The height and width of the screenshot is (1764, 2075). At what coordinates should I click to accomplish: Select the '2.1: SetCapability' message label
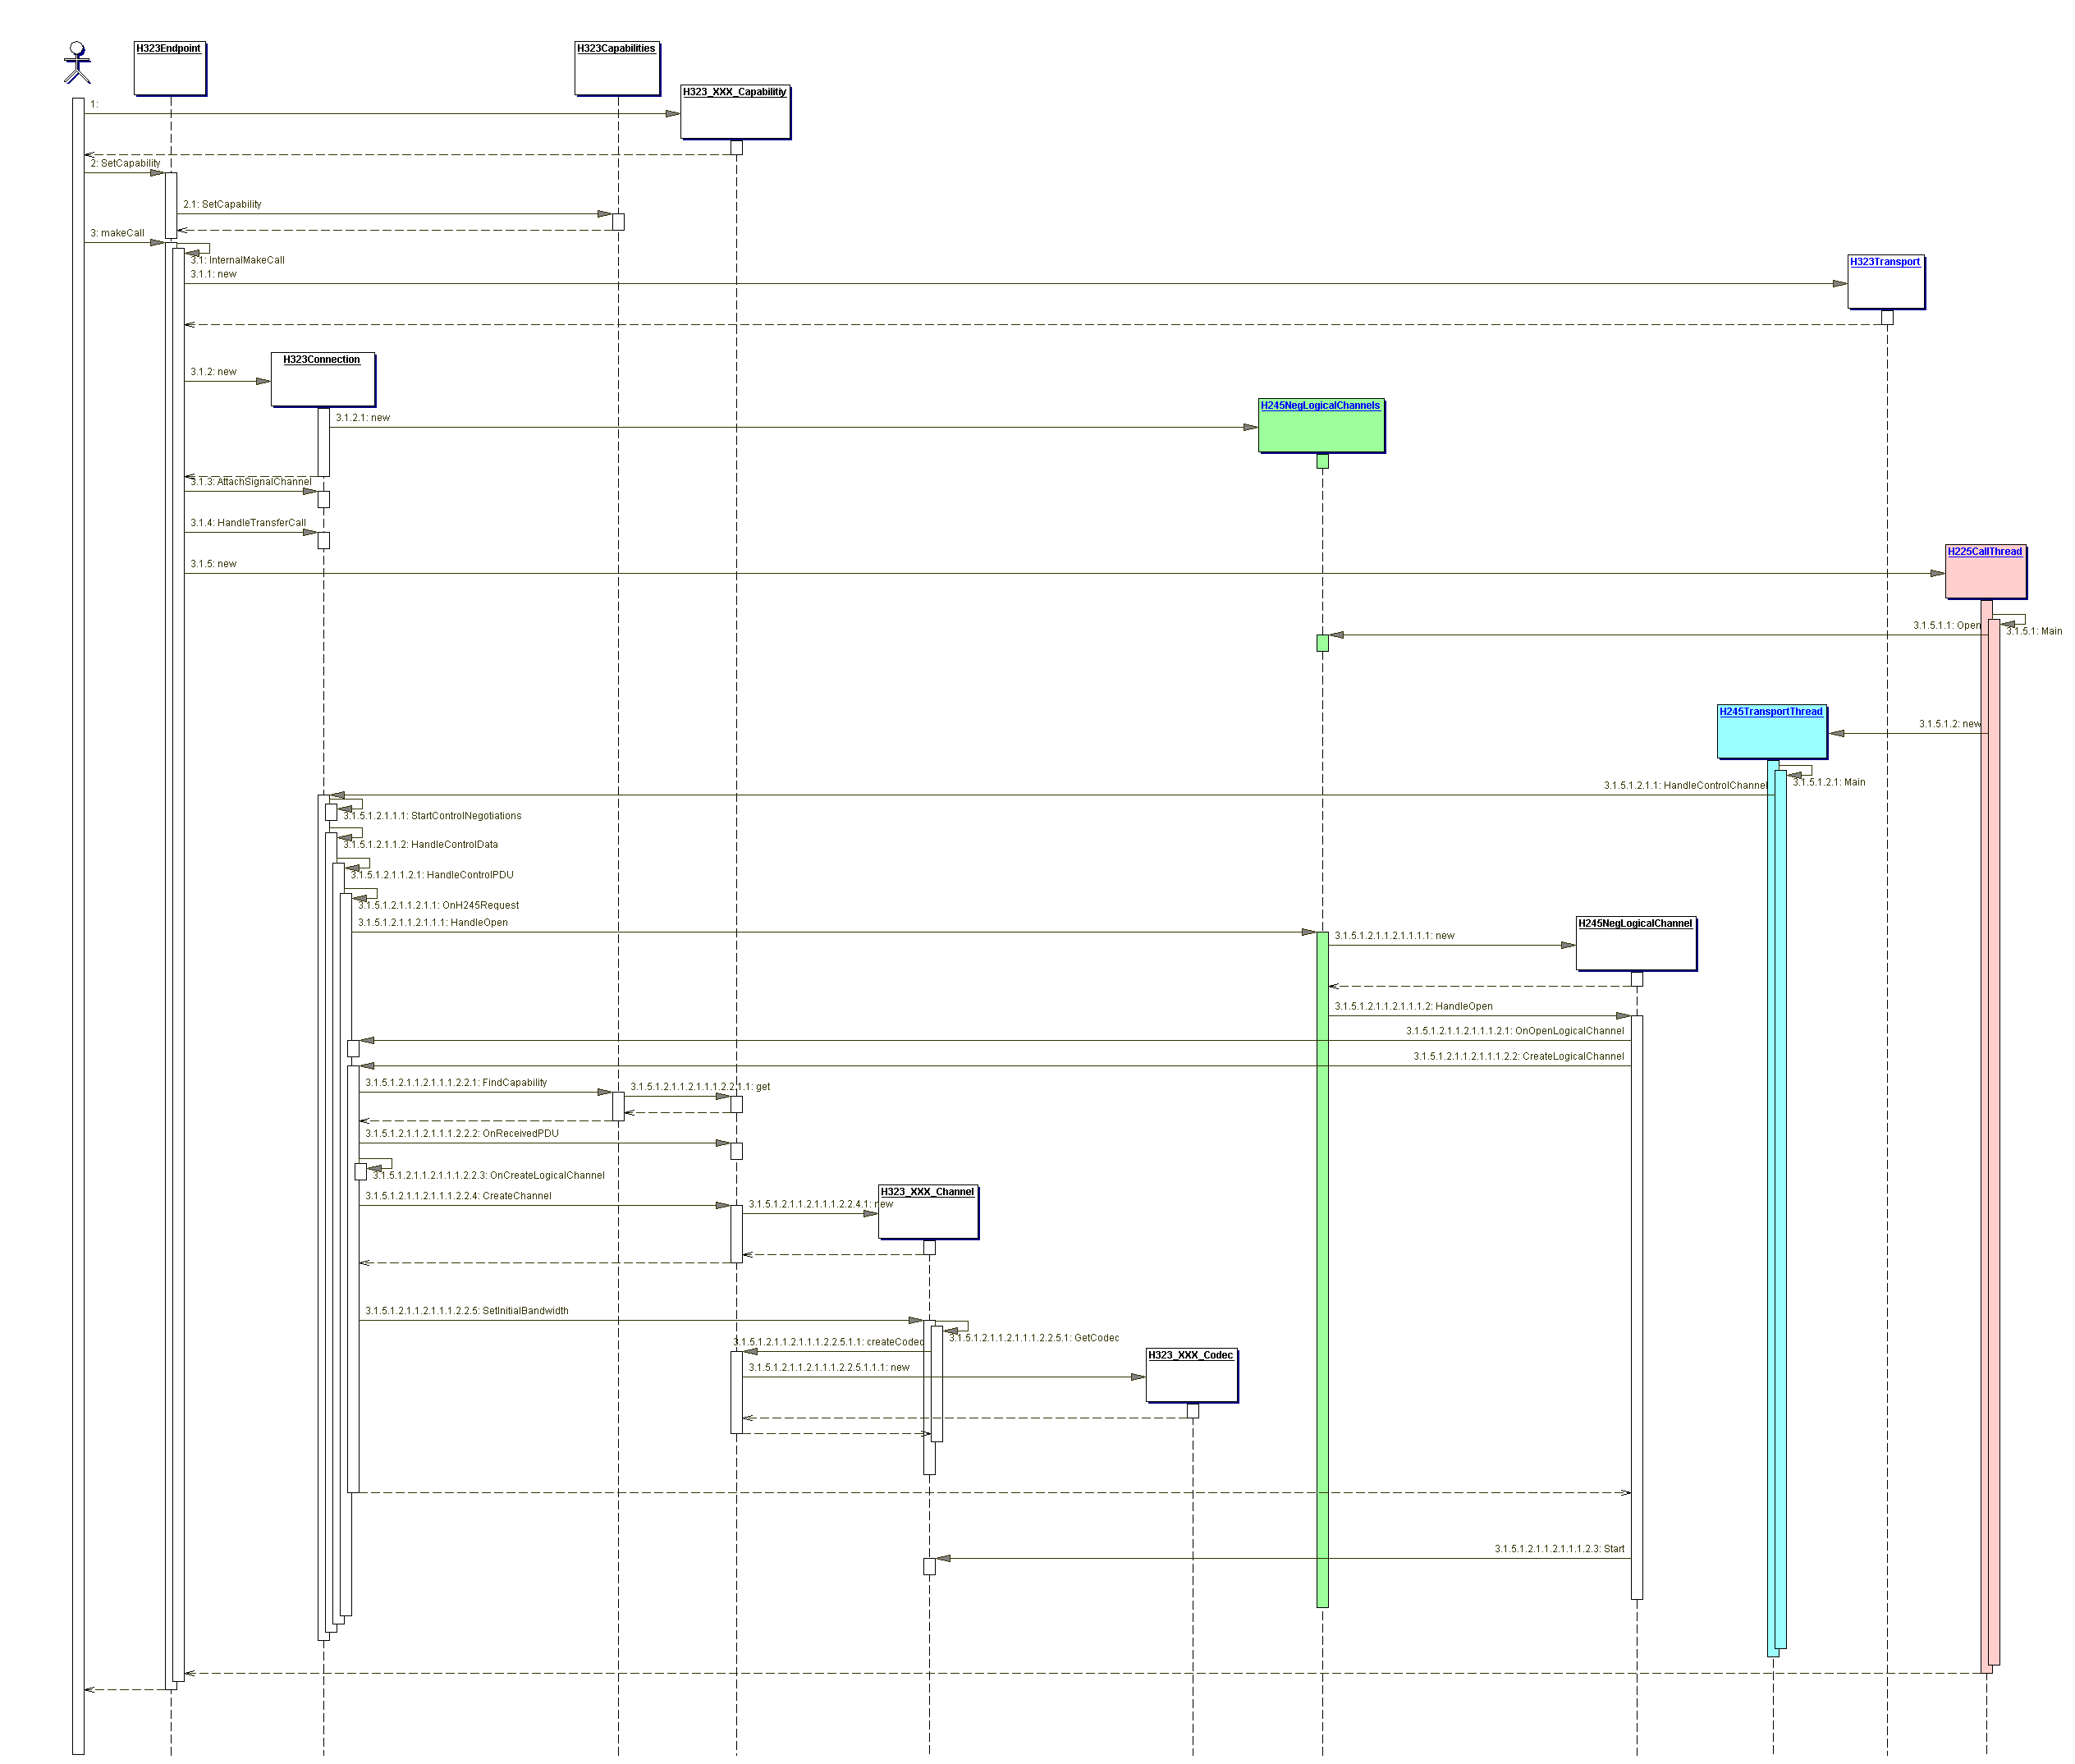tap(222, 204)
